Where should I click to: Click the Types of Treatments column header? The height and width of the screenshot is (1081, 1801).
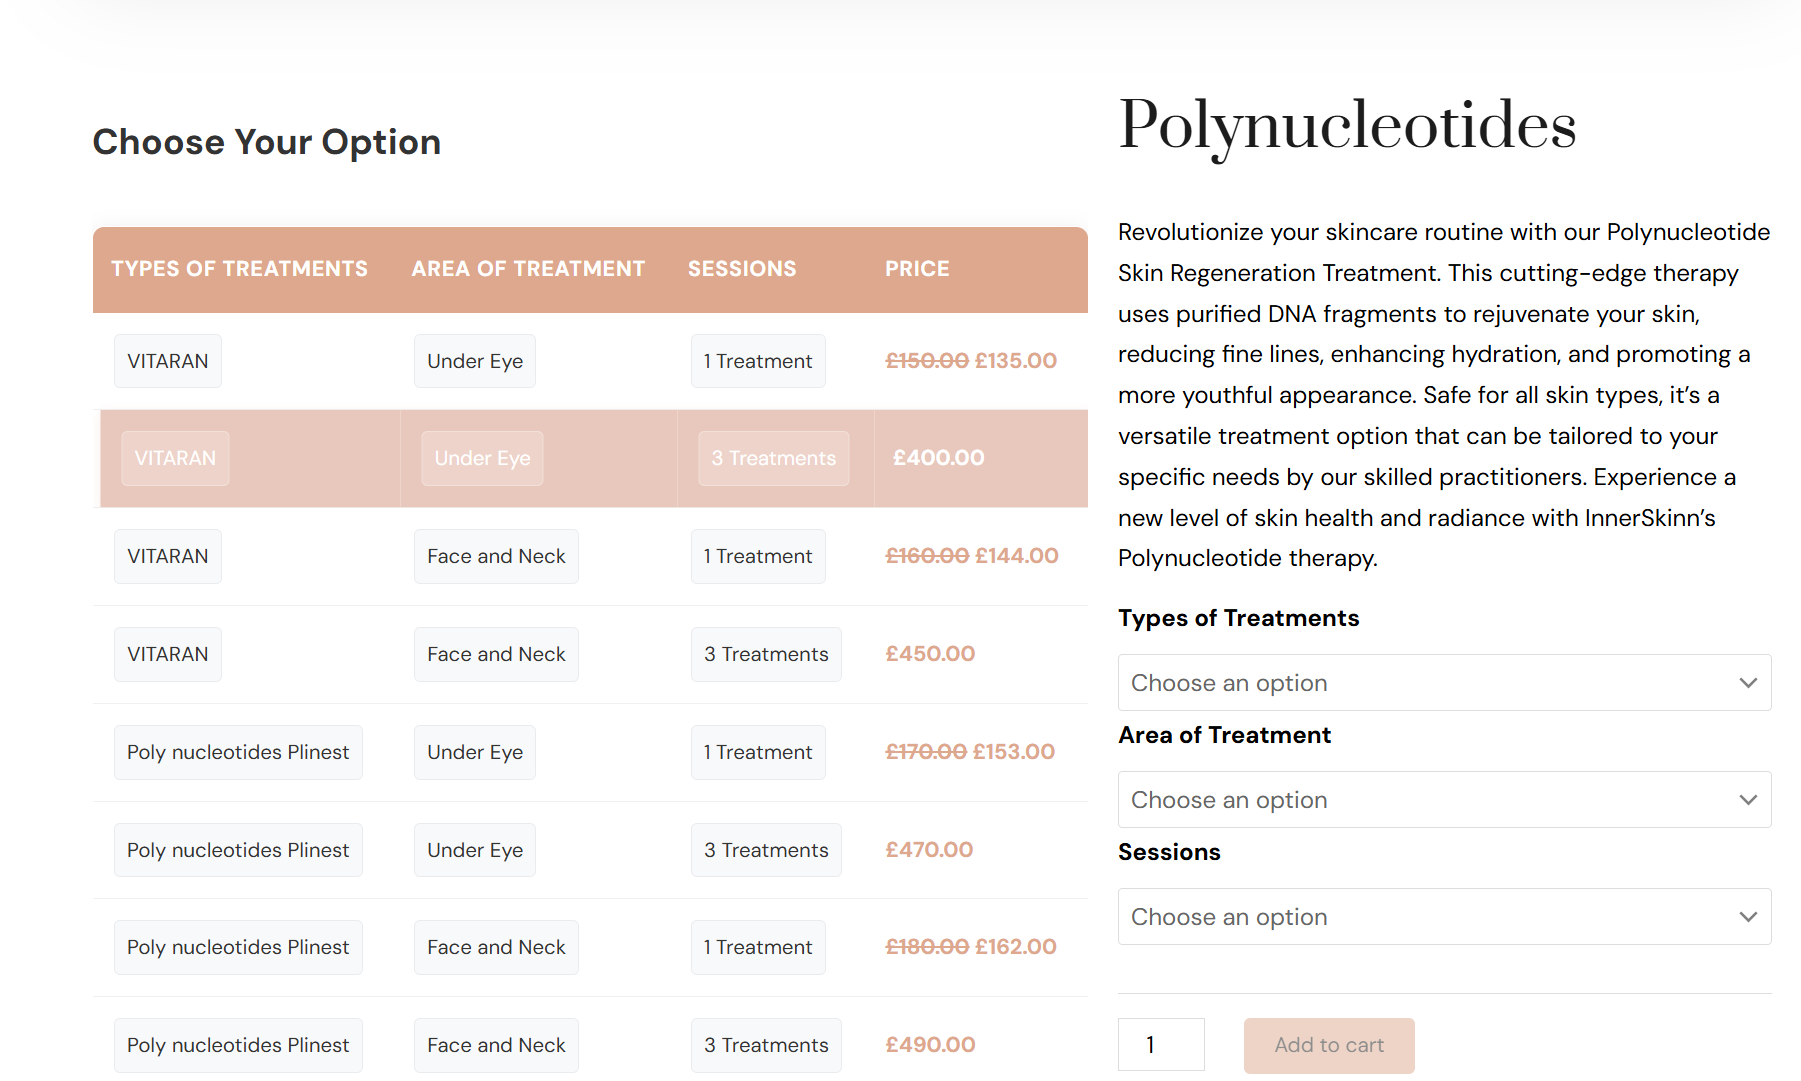coord(239,269)
